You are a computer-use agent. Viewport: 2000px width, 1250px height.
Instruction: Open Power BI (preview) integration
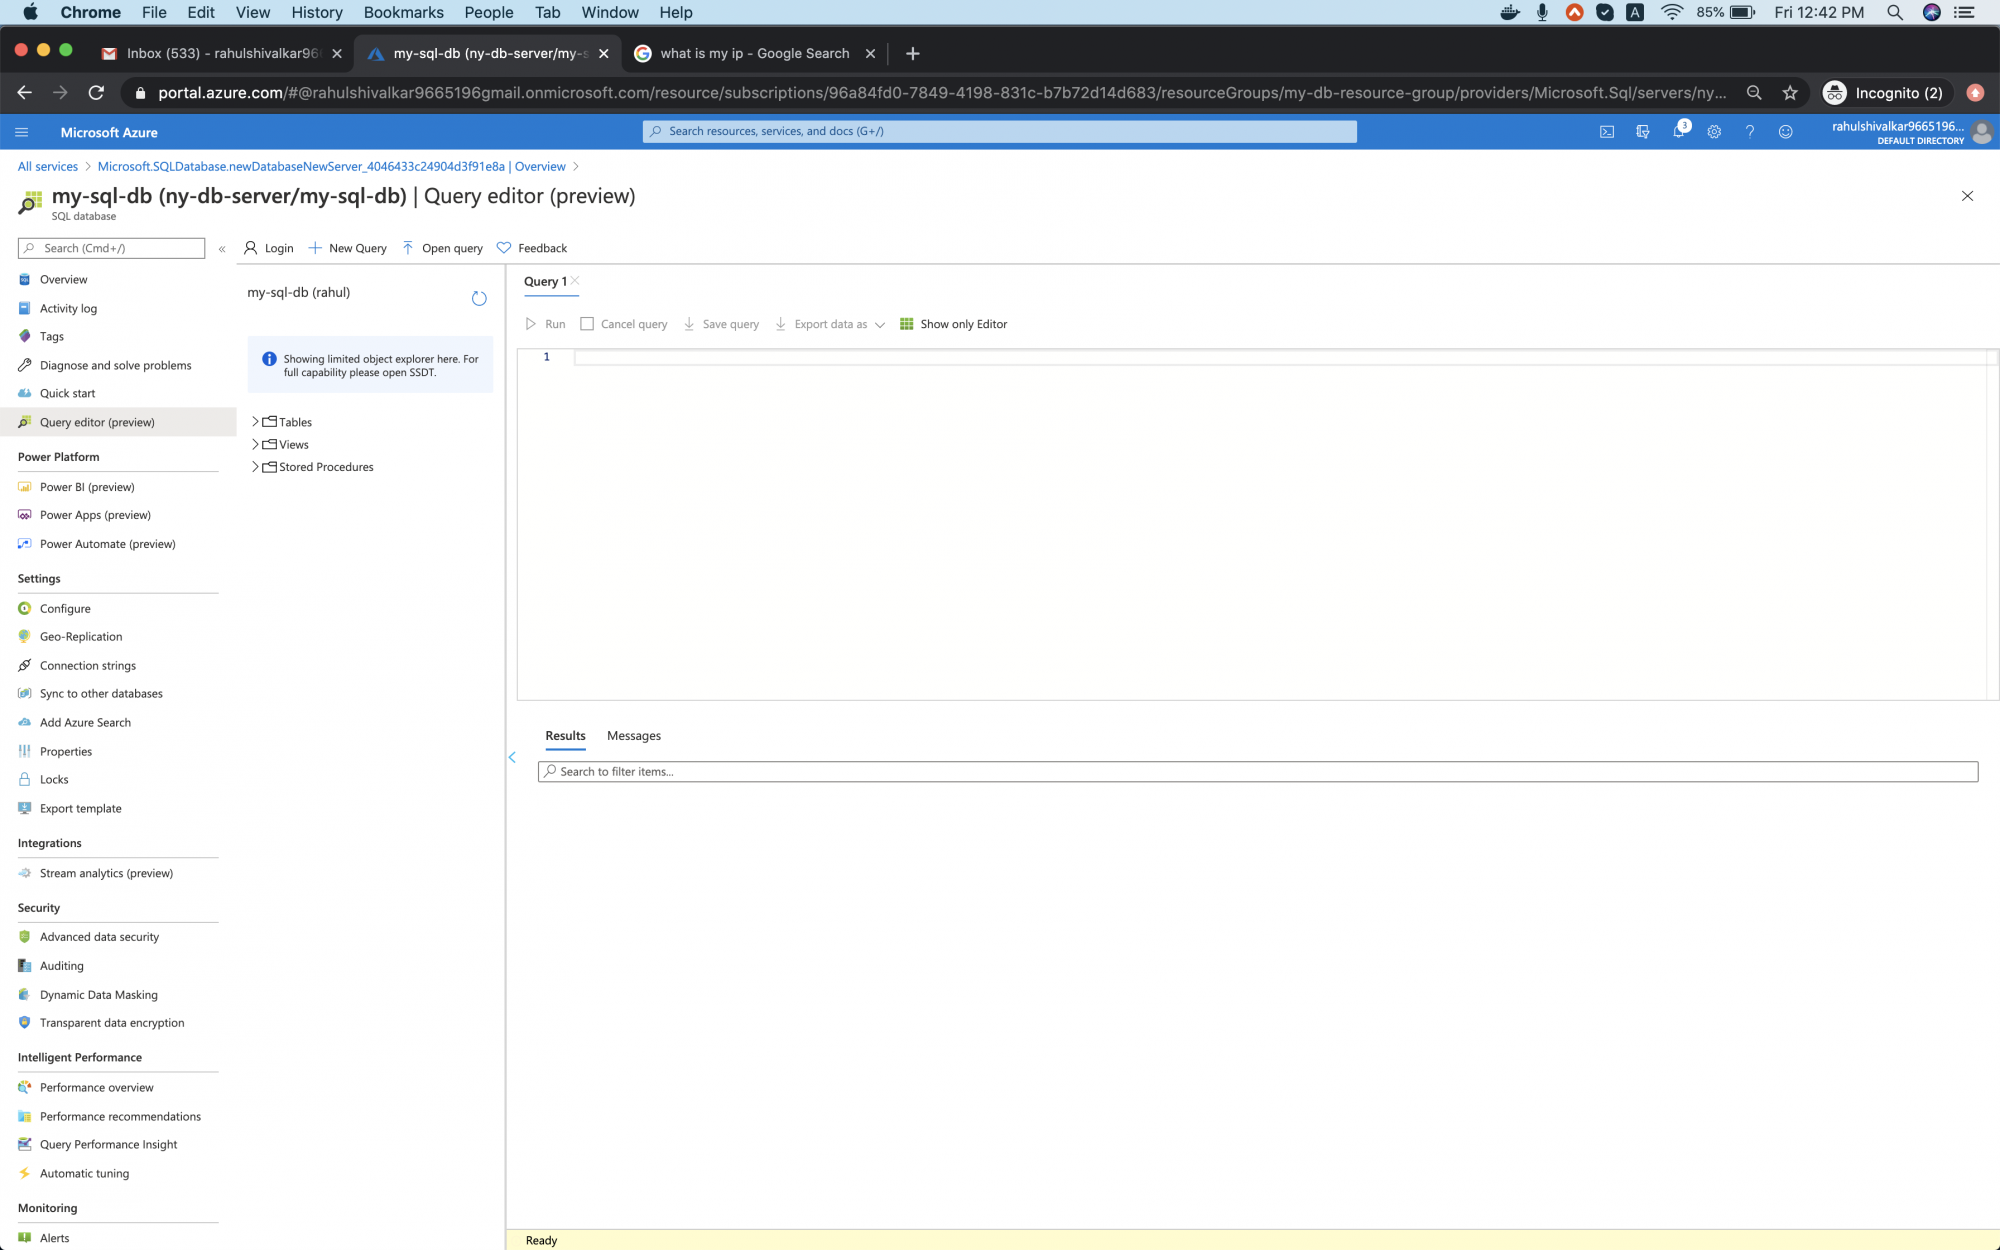pos(88,487)
